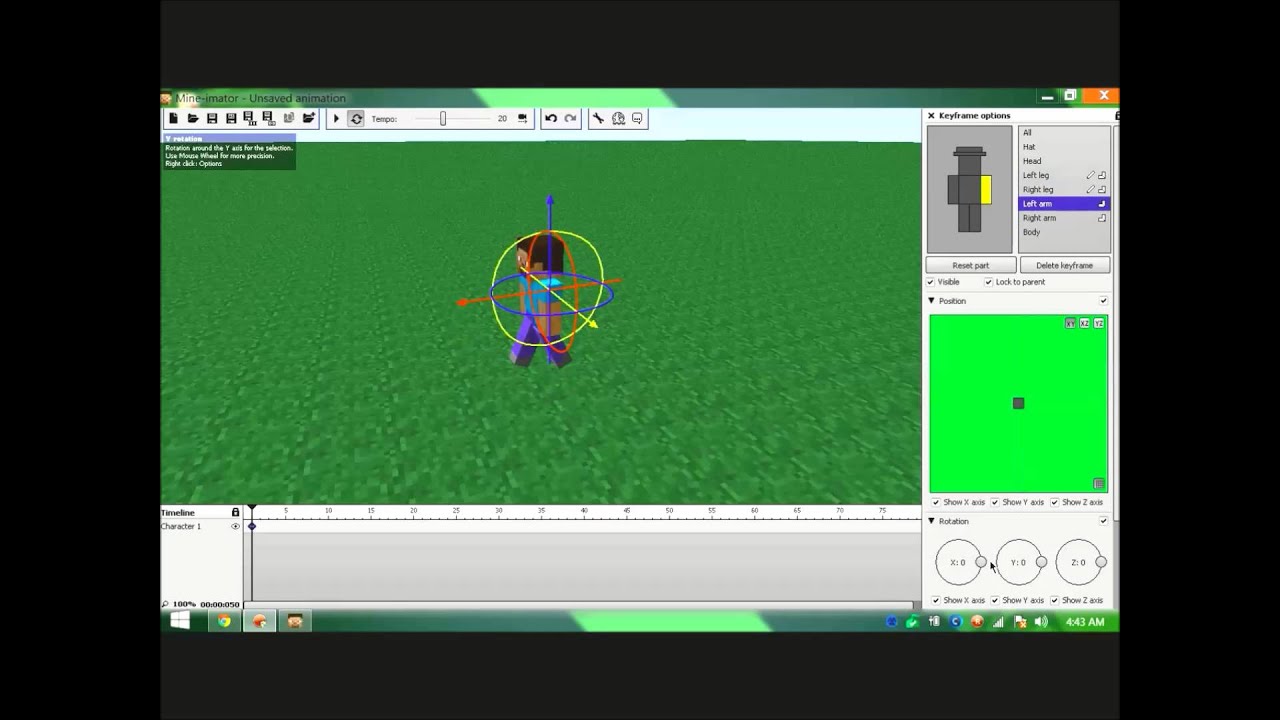Toggle Show X axis under Position pad
This screenshot has height=720, width=1280.
(x=936, y=502)
